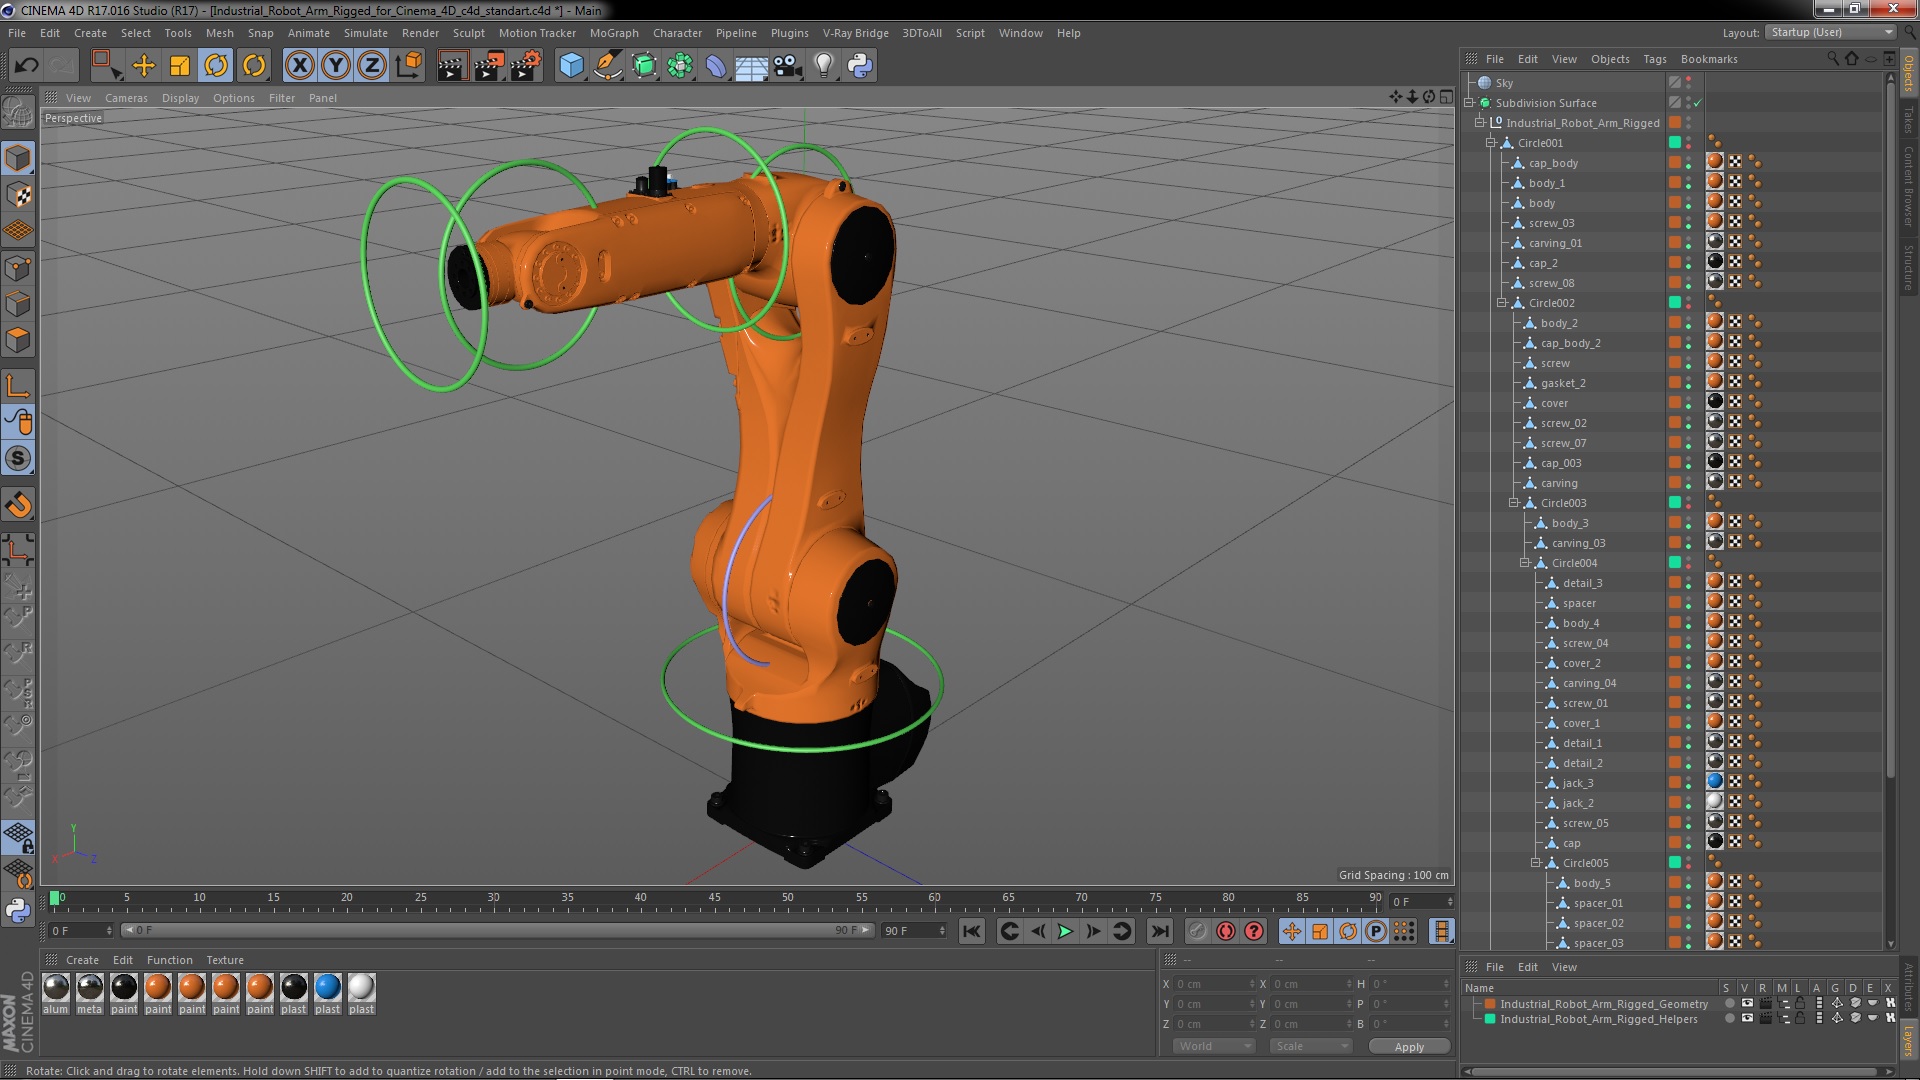This screenshot has height=1080, width=1920.
Task: Collapse Circle002 hierarchy
Action: click(1502, 303)
